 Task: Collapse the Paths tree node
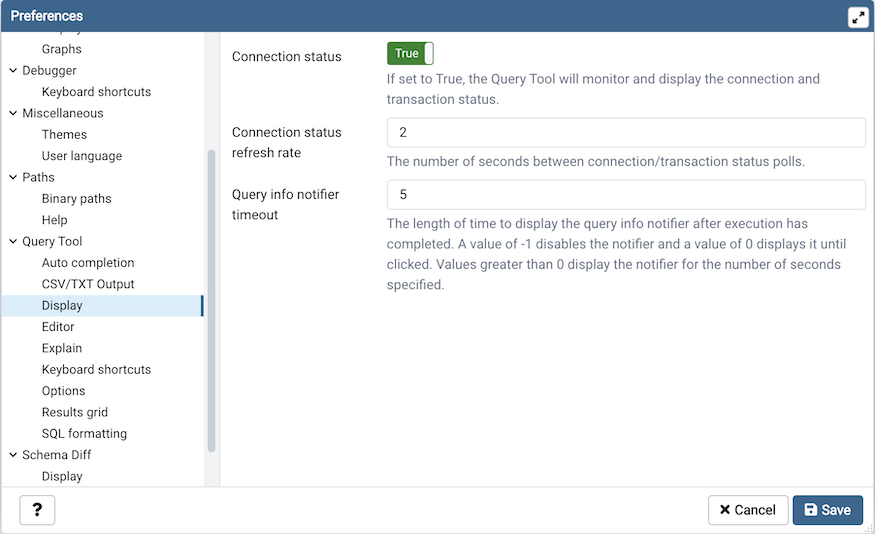coord(13,177)
